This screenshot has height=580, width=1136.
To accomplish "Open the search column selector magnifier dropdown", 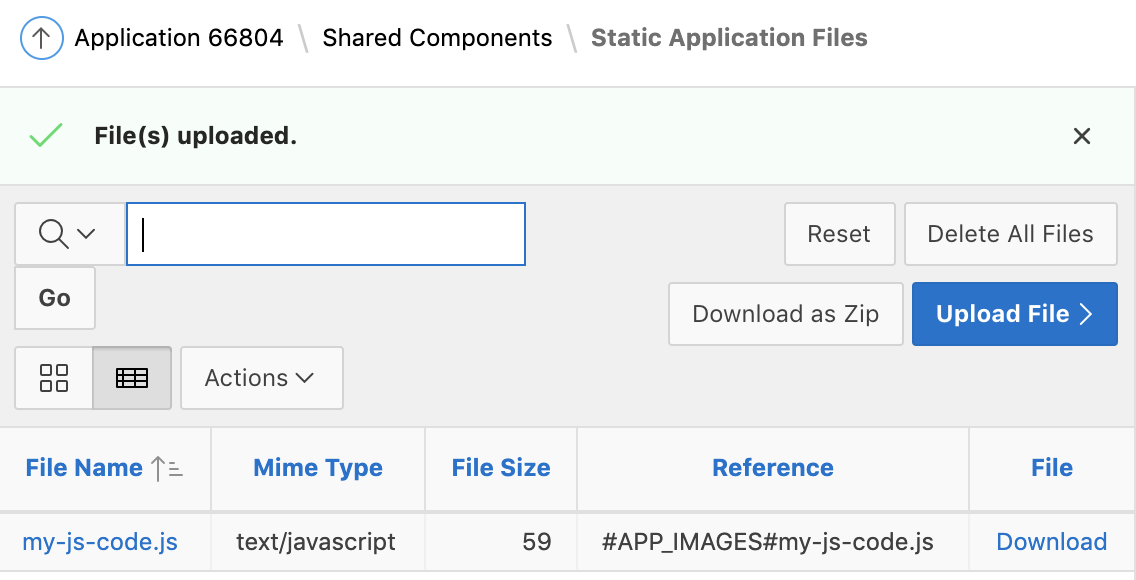I will click(68, 234).
